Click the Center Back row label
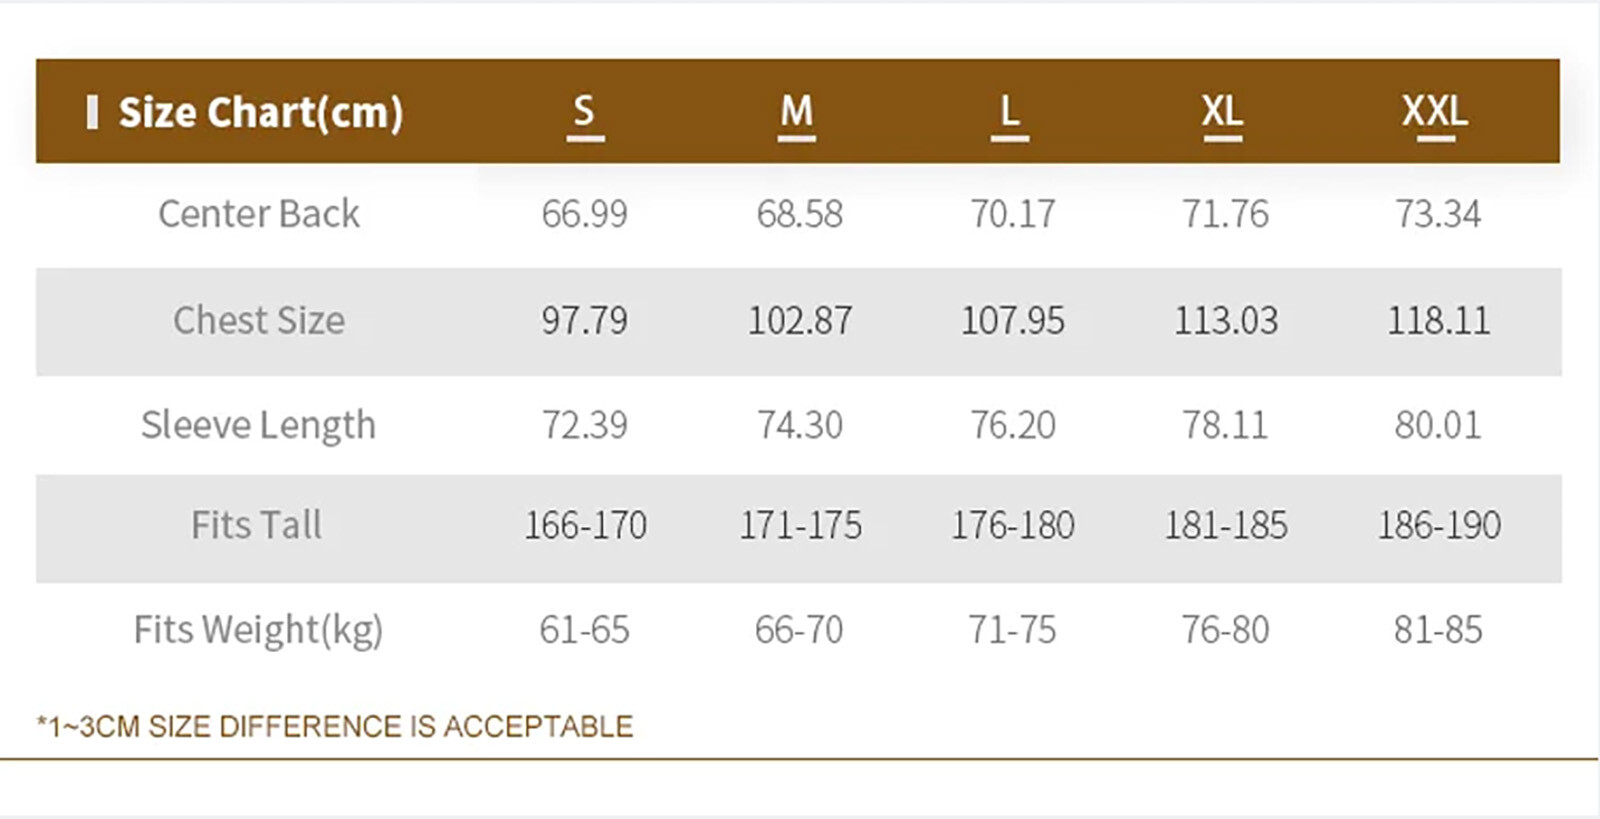 [x=259, y=214]
